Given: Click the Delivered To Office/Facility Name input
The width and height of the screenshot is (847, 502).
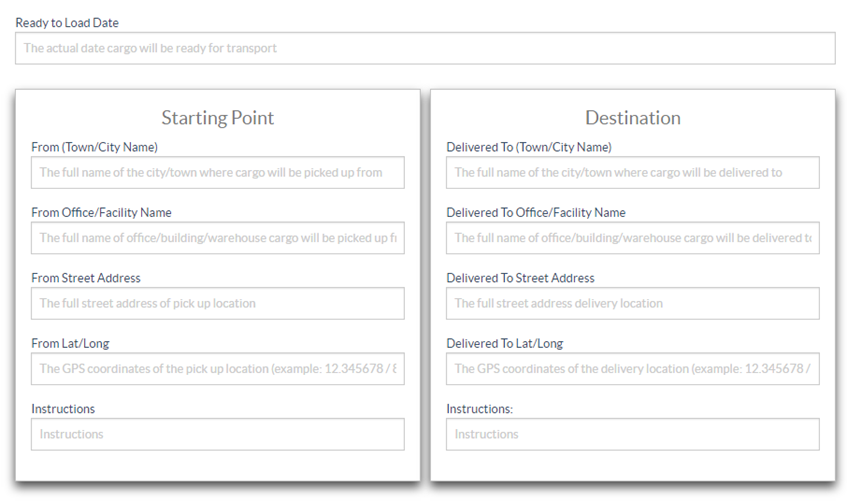Looking at the screenshot, I should click(x=633, y=238).
